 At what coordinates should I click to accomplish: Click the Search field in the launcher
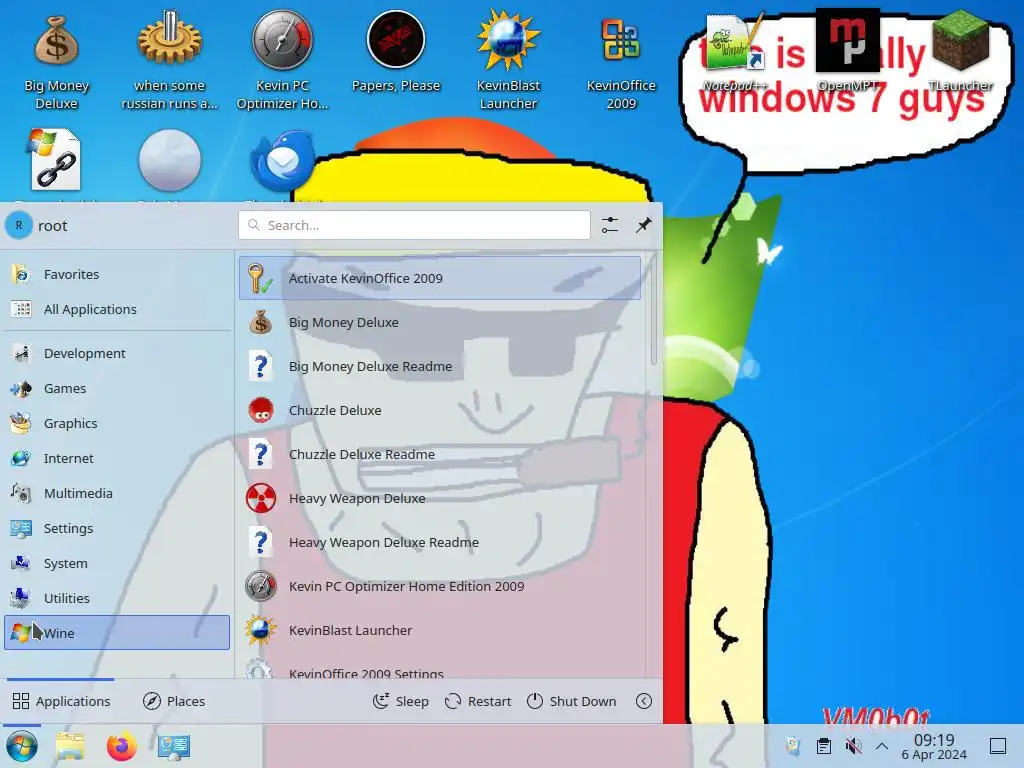(x=414, y=225)
